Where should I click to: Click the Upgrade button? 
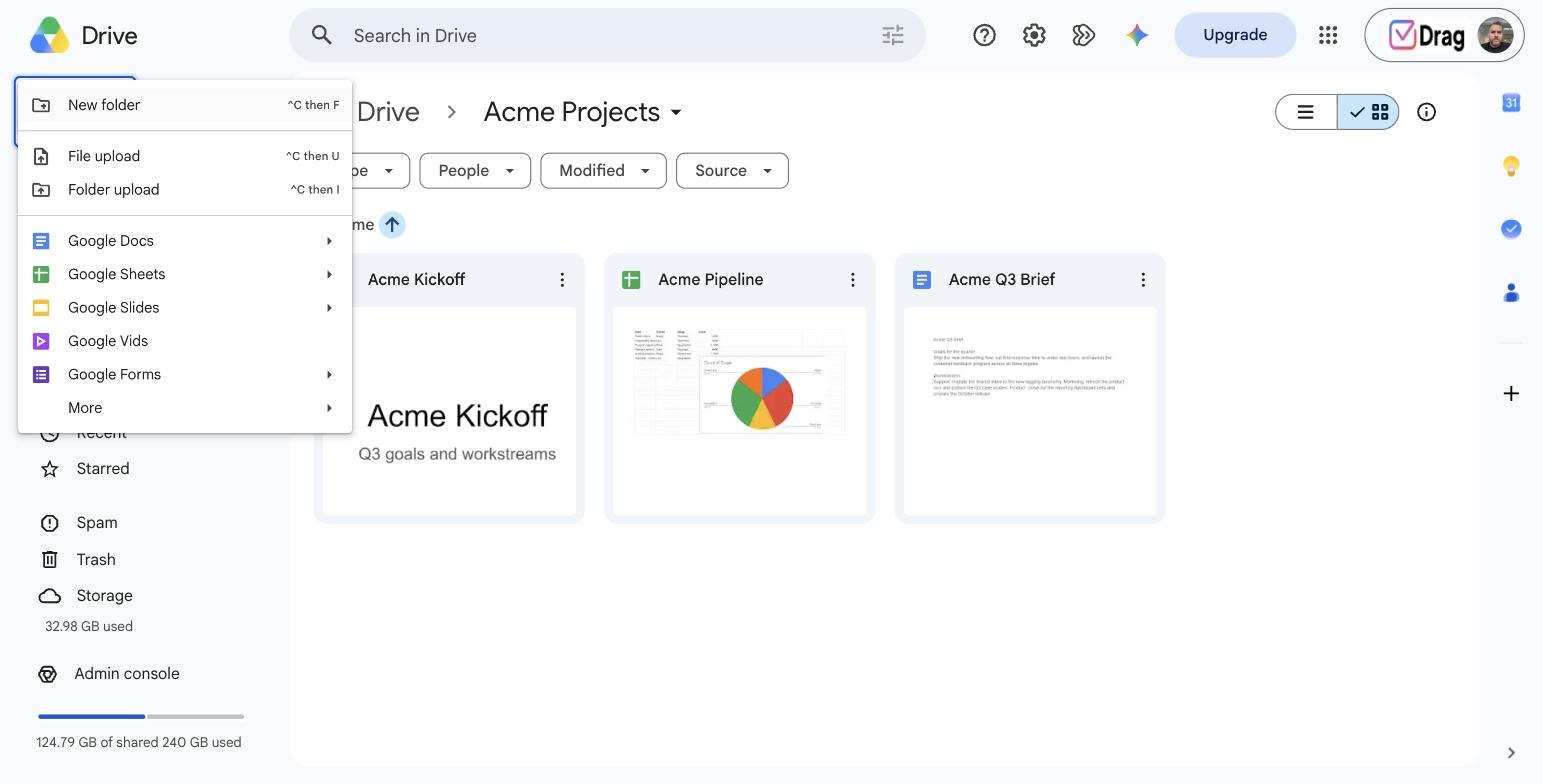tap(1235, 35)
